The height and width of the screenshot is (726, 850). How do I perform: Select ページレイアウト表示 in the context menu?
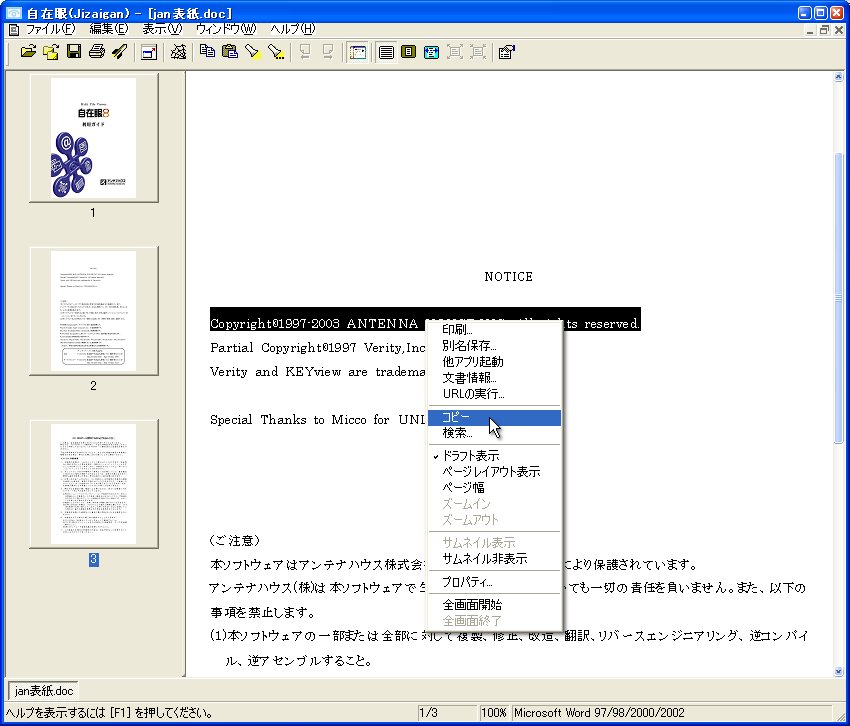coord(494,472)
